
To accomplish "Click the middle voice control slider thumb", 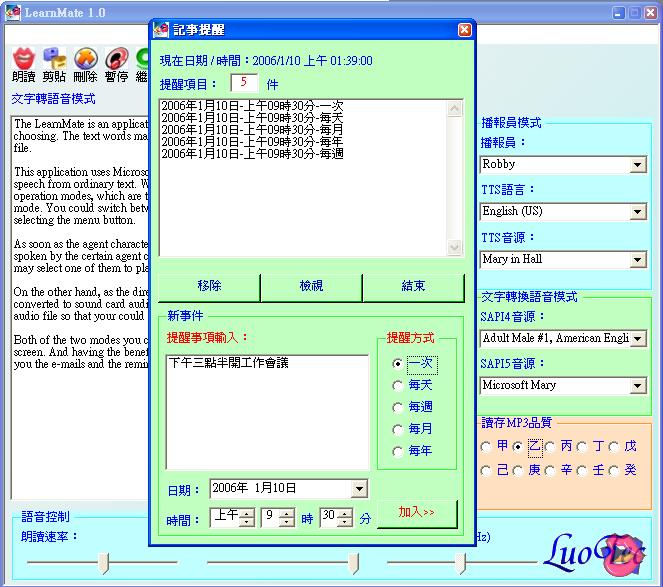I will pyautogui.click(x=353, y=563).
